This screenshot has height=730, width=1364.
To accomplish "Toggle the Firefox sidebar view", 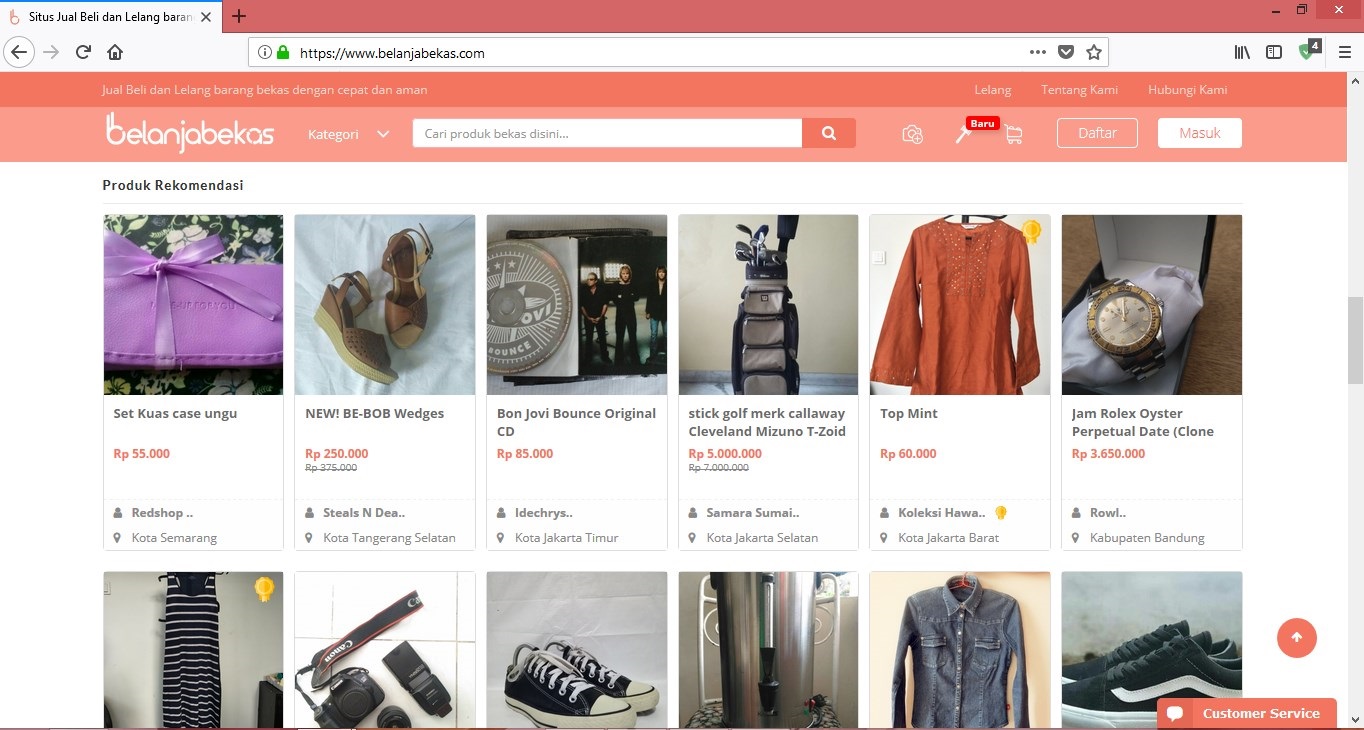I will [x=1273, y=52].
